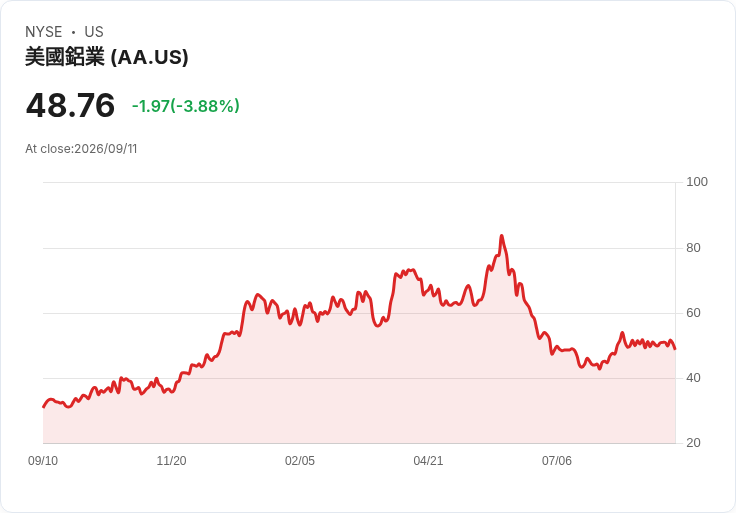This screenshot has height=513, width=736.
Task: Click the 04/21 x-axis date label
Action: pyautogui.click(x=428, y=461)
